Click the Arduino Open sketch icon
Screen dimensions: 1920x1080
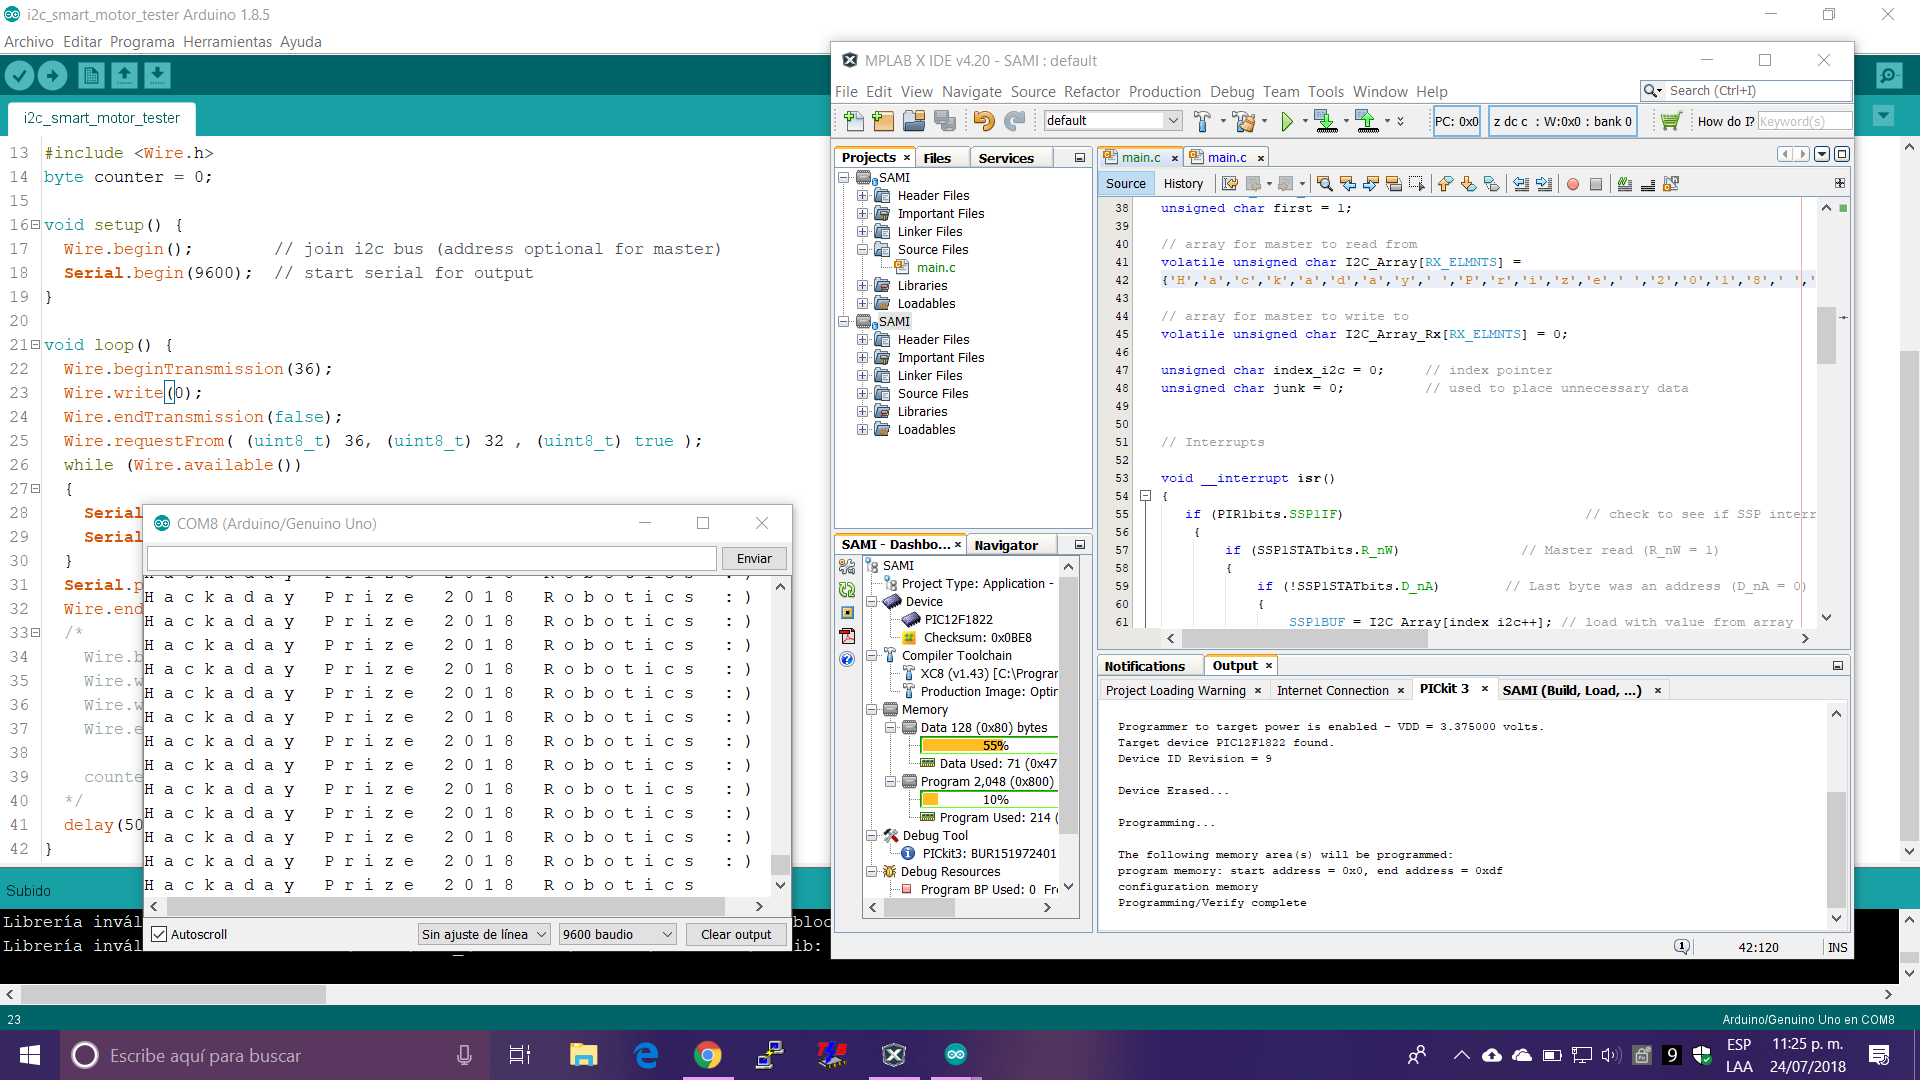click(124, 75)
